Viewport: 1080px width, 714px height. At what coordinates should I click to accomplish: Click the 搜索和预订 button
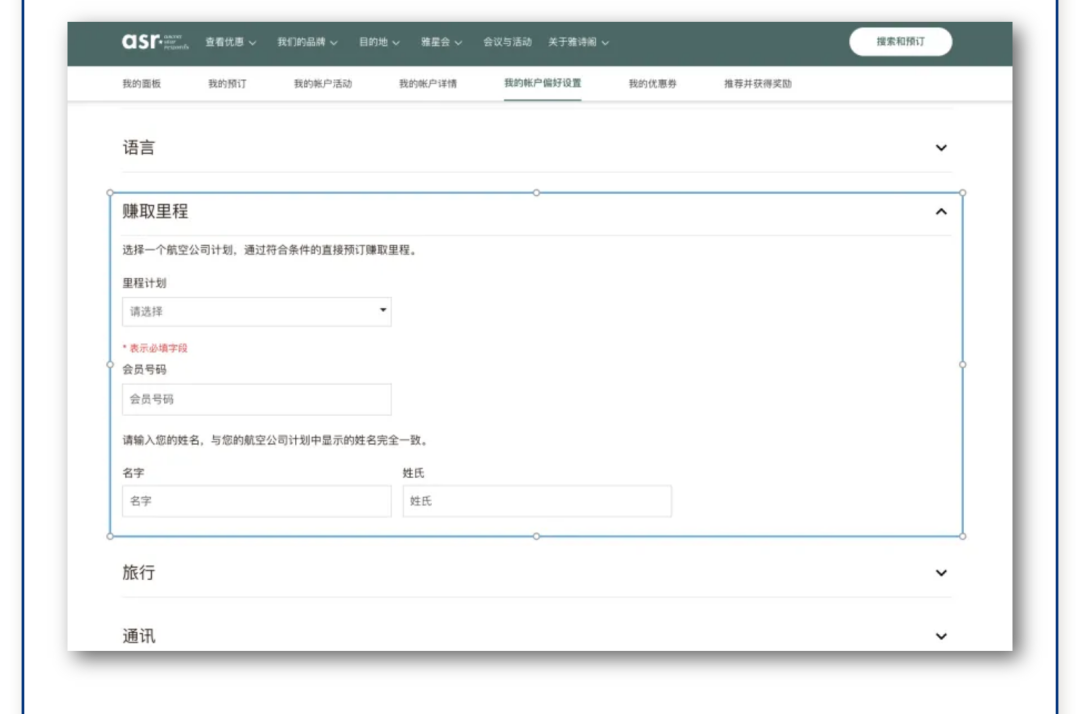point(900,41)
